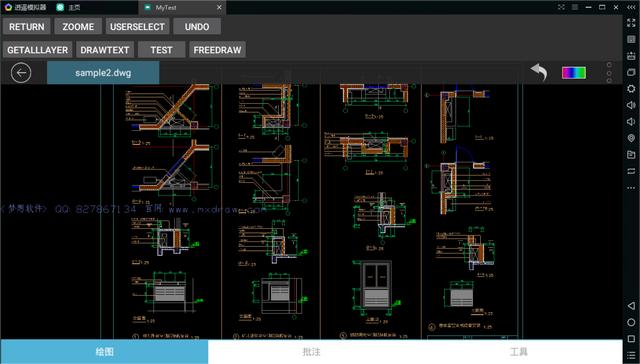The height and width of the screenshot is (364, 640).
Task: Click the Android recent apps square
Action: click(x=631, y=339)
